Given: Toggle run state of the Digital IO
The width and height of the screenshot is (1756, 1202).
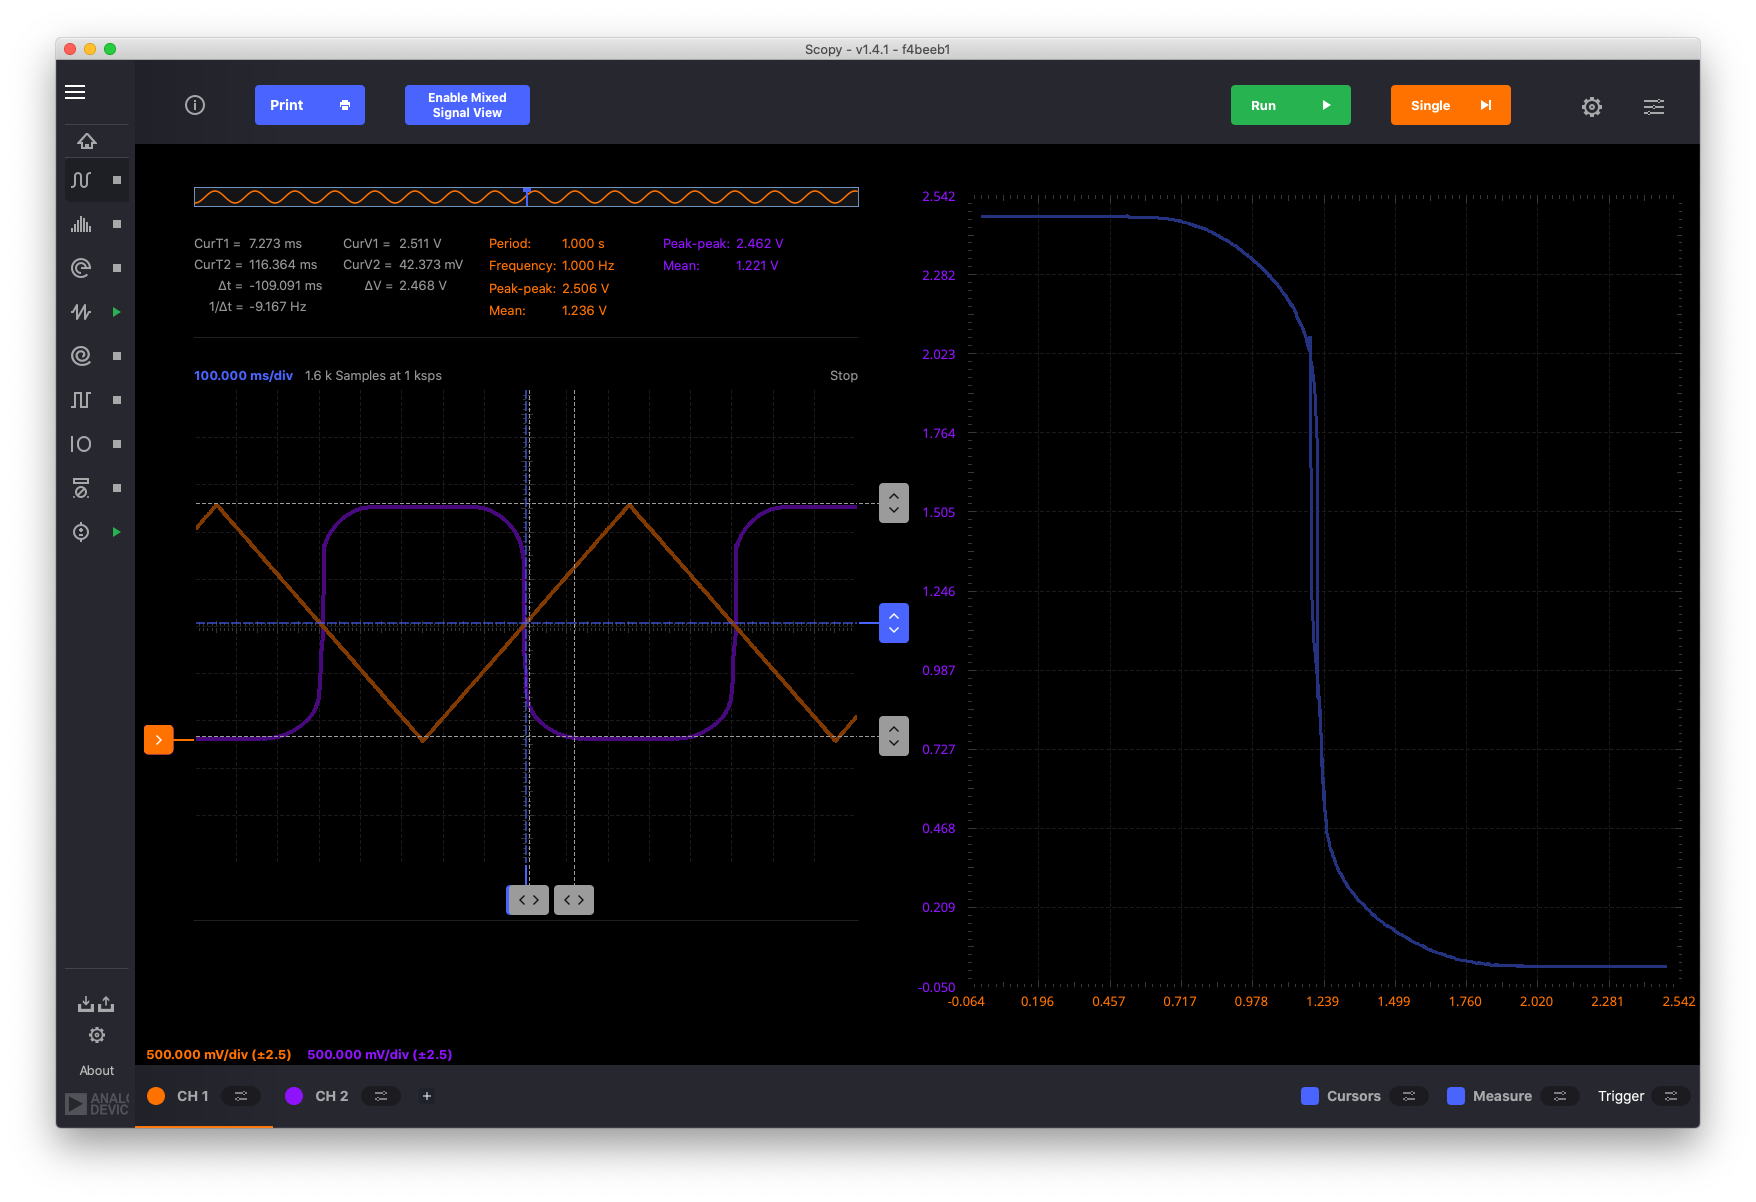Looking at the screenshot, I should (x=117, y=444).
